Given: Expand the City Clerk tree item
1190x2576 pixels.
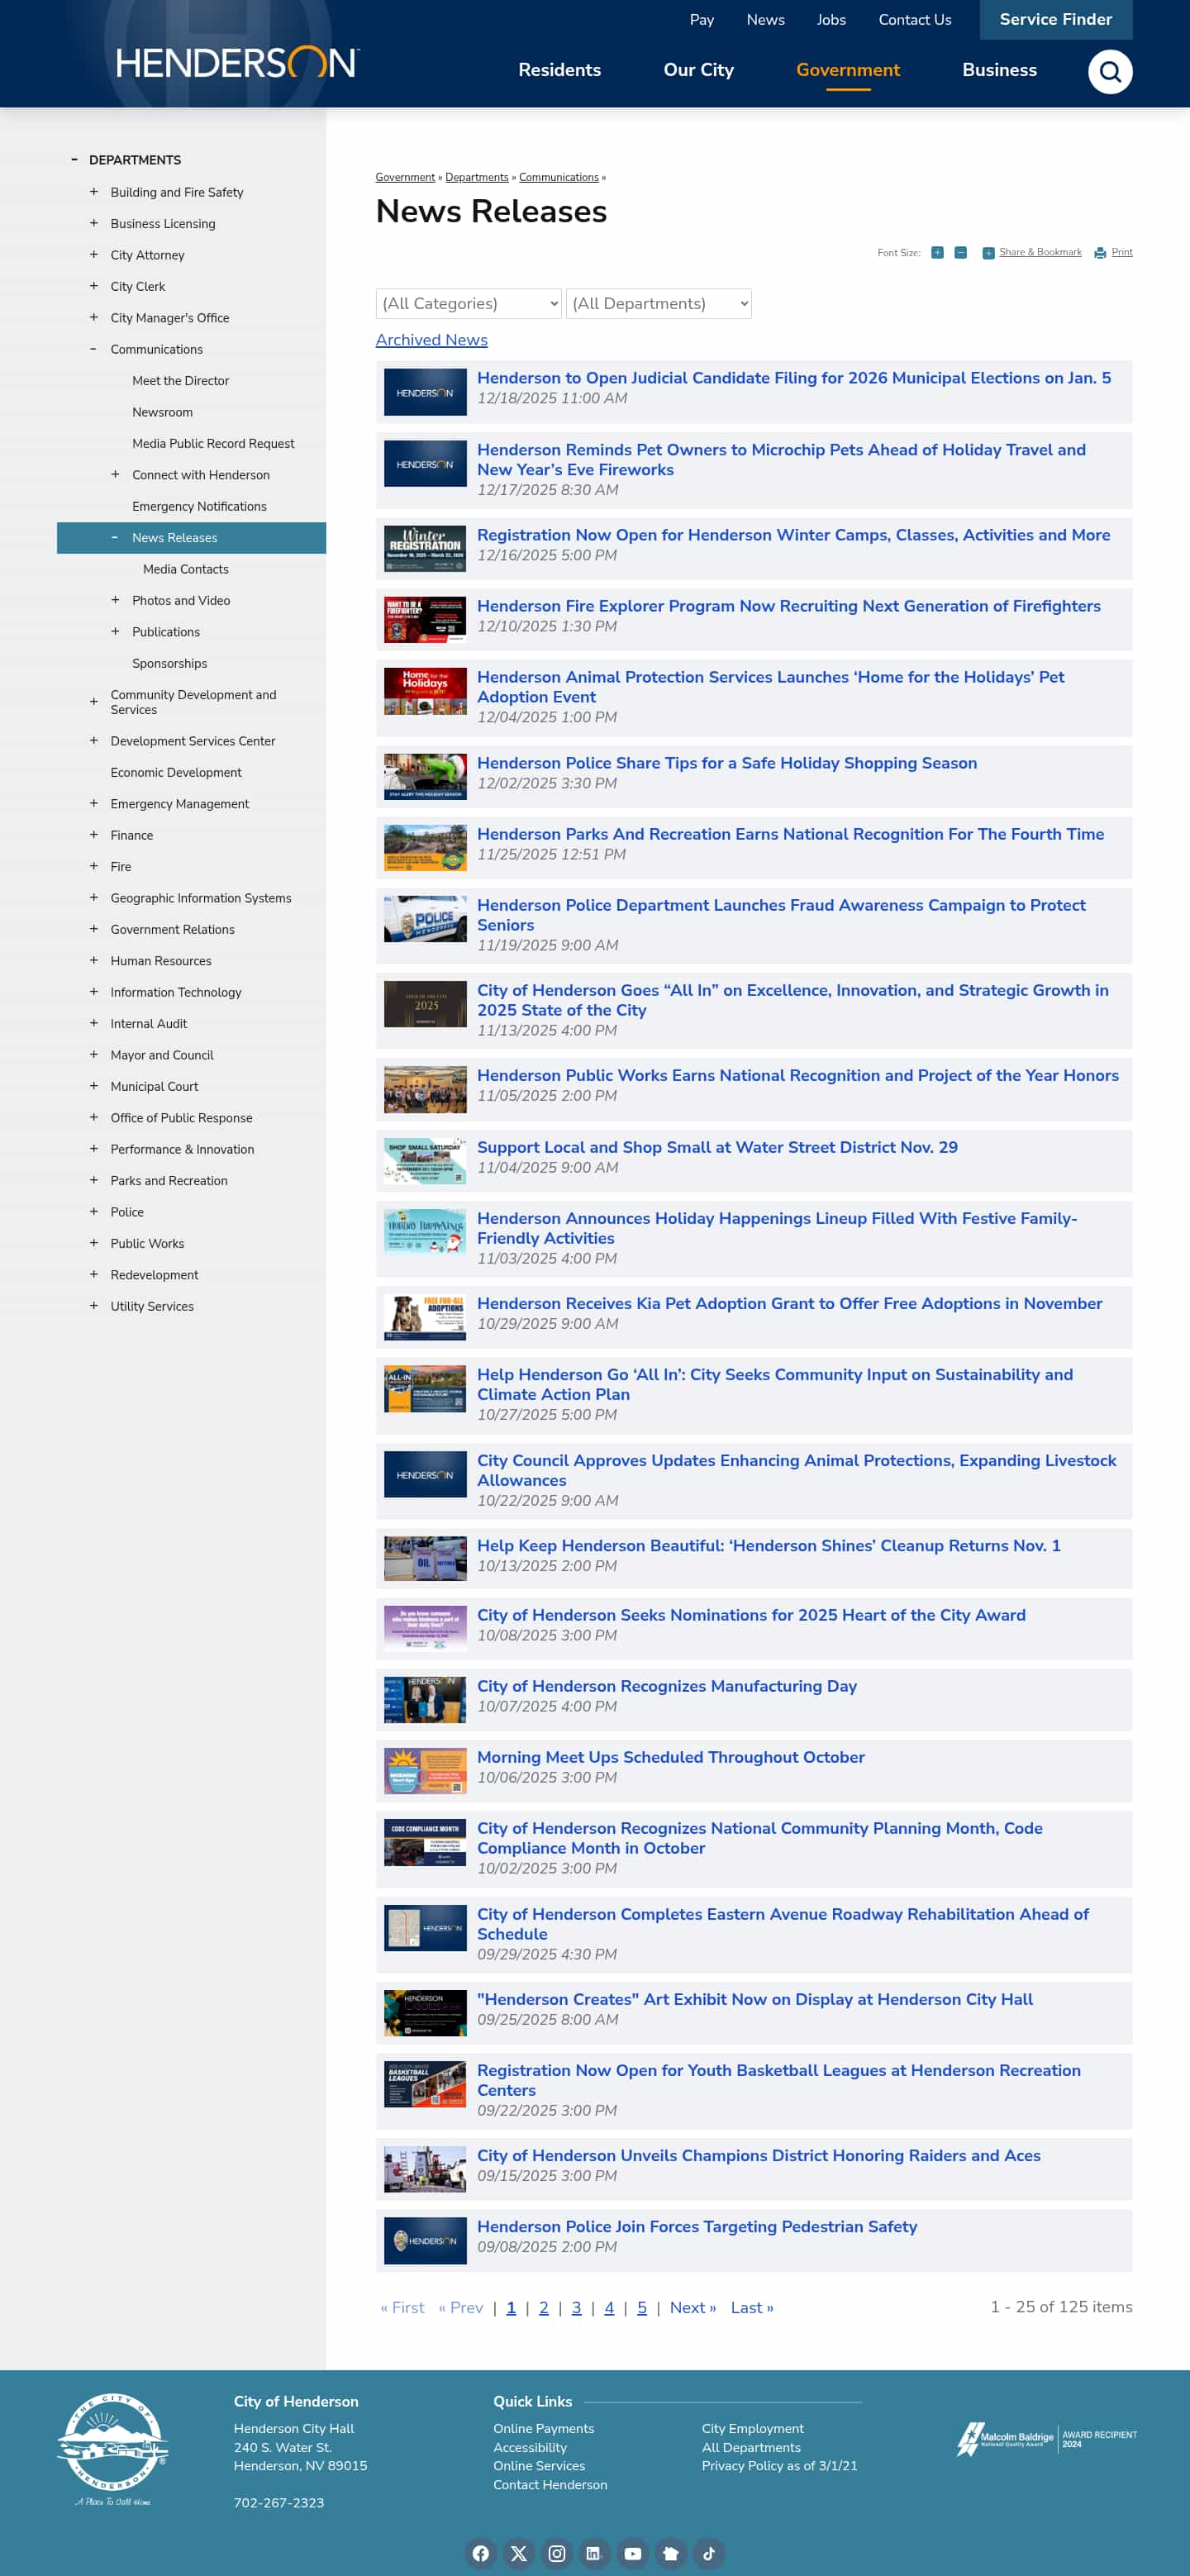Looking at the screenshot, I should [94, 285].
